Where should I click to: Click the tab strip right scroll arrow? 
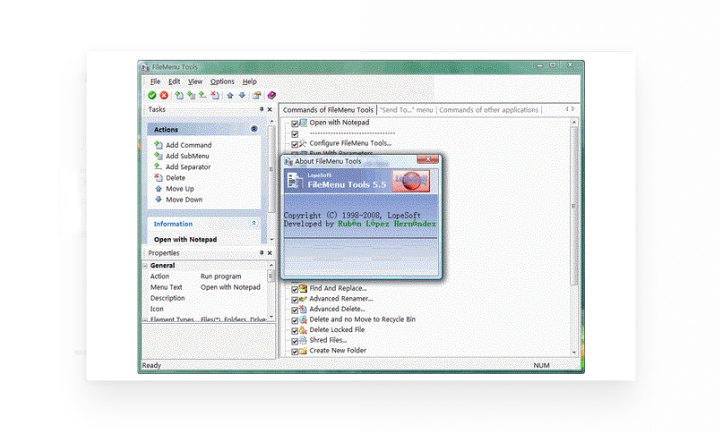click(x=573, y=109)
